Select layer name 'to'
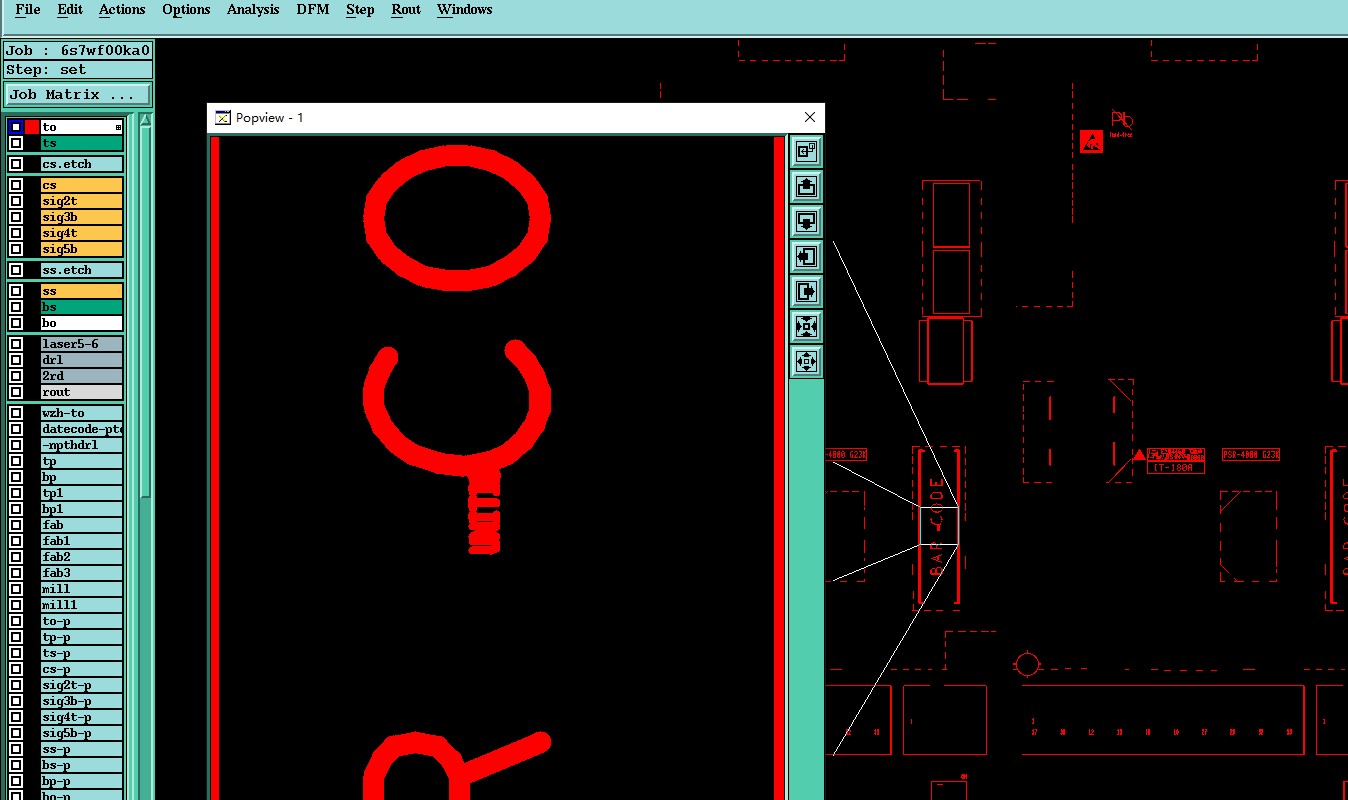This screenshot has width=1348, height=800. point(81,127)
